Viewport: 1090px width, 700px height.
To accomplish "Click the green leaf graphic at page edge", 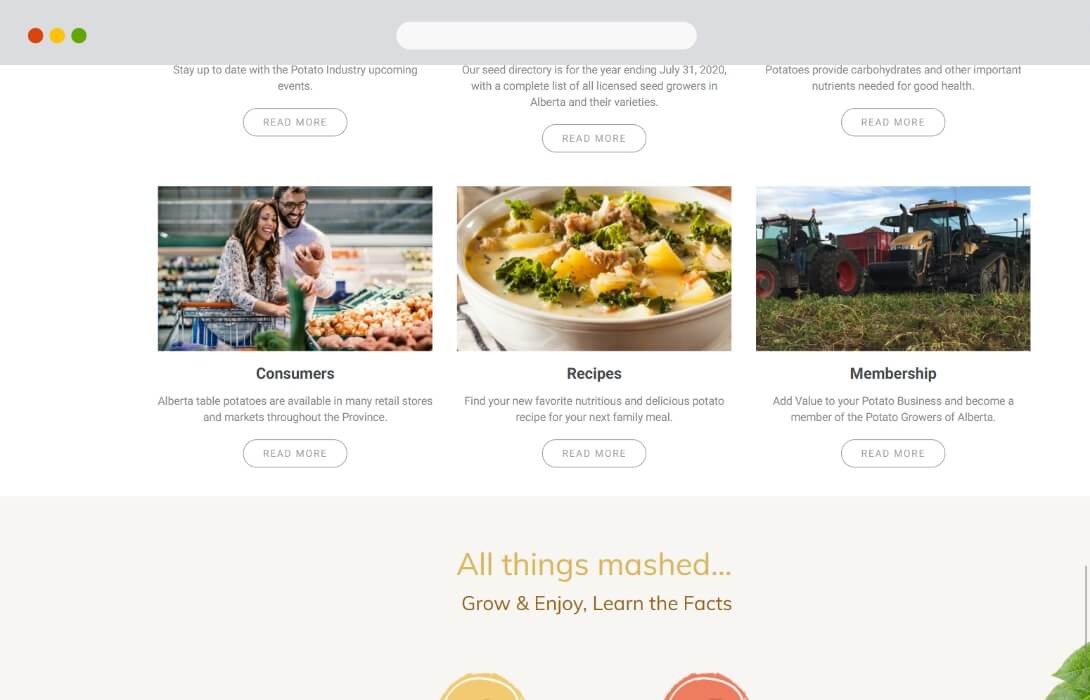I will pos(1071,673).
